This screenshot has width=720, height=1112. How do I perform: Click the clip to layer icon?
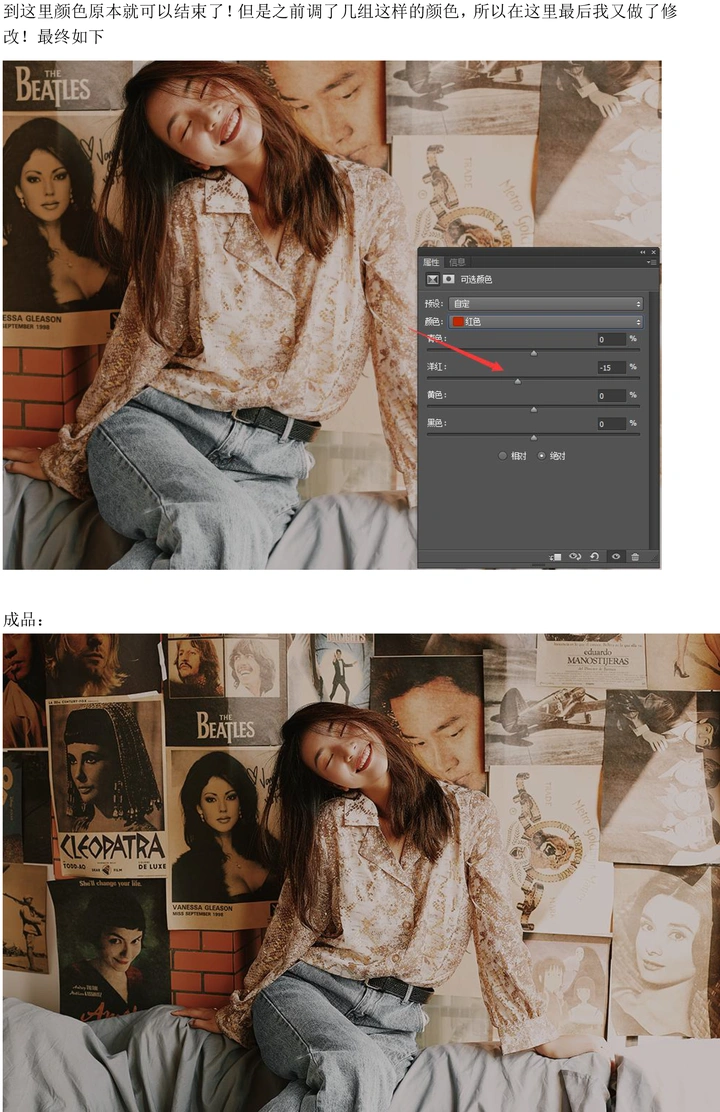coord(555,557)
